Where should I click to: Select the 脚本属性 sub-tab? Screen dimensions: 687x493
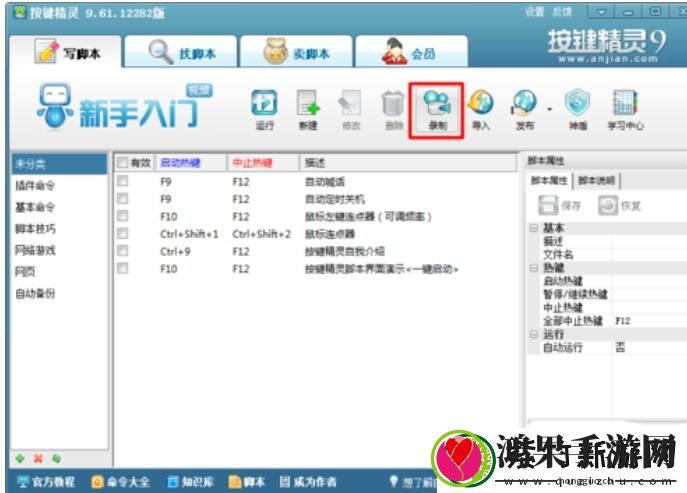(x=549, y=181)
